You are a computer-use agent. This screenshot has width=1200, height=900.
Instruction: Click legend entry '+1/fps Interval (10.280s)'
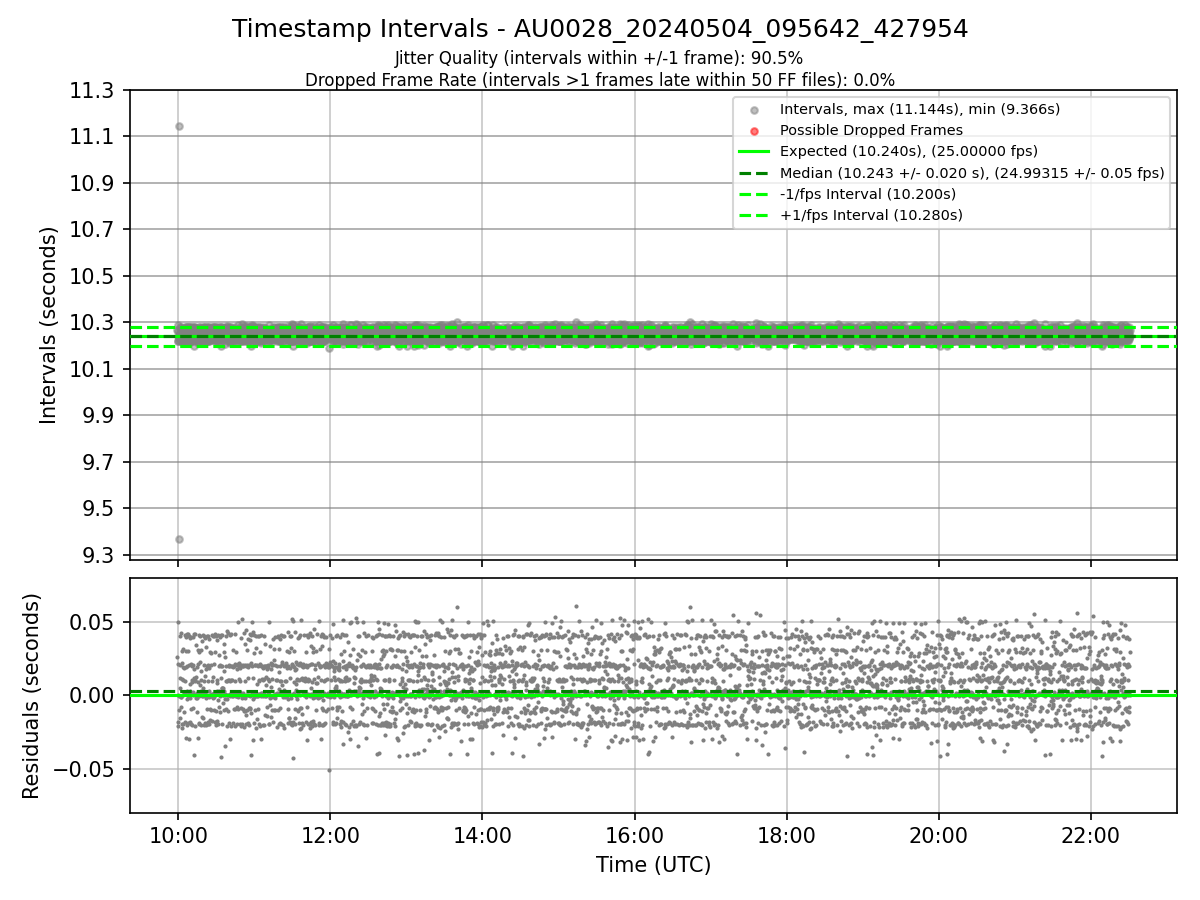(871, 215)
